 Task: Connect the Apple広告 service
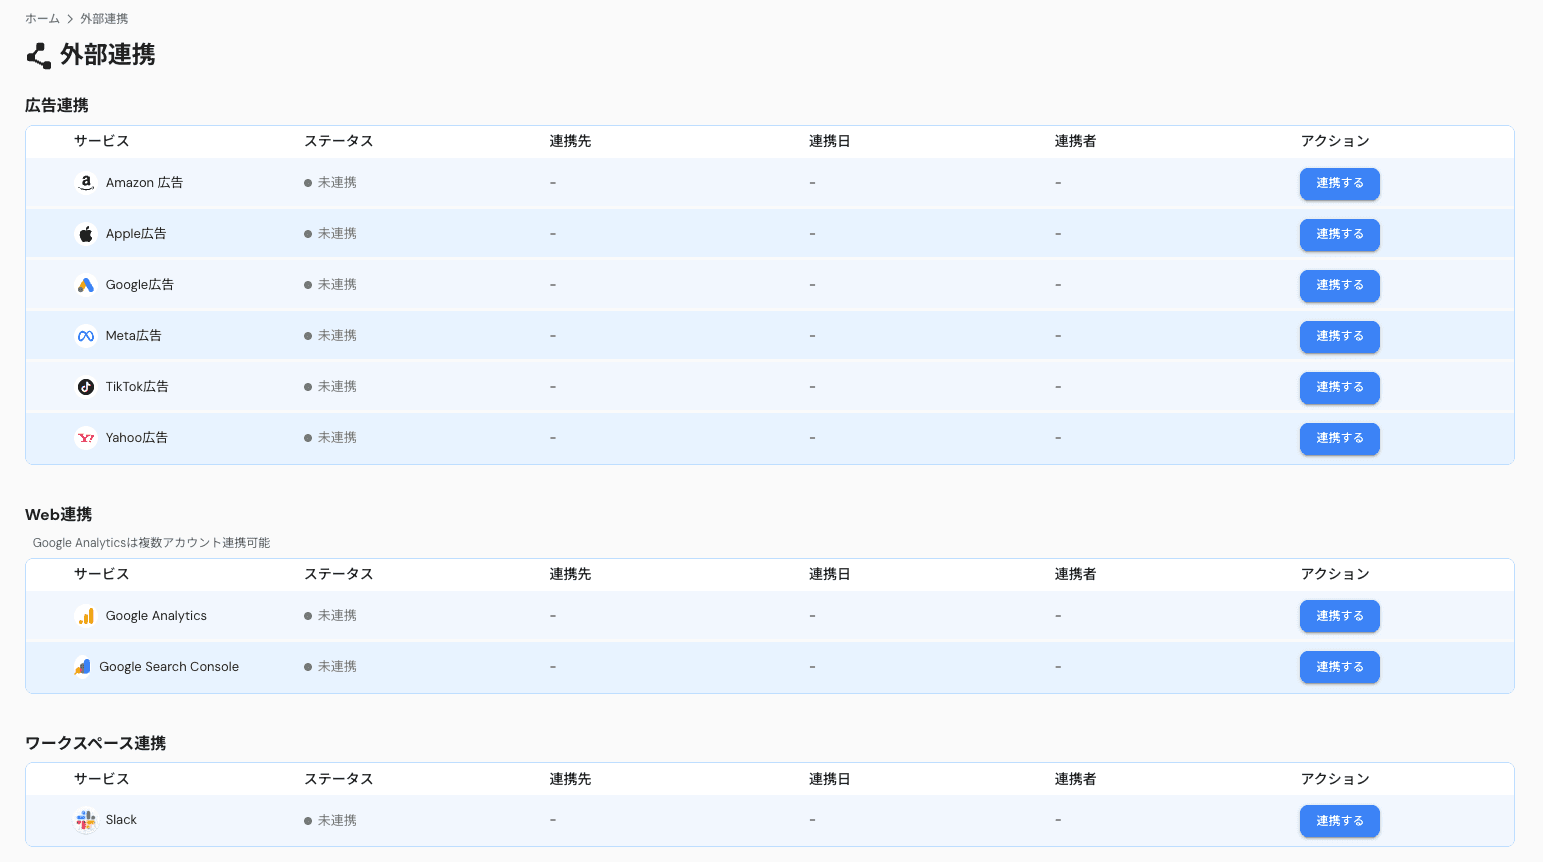[x=1339, y=235]
